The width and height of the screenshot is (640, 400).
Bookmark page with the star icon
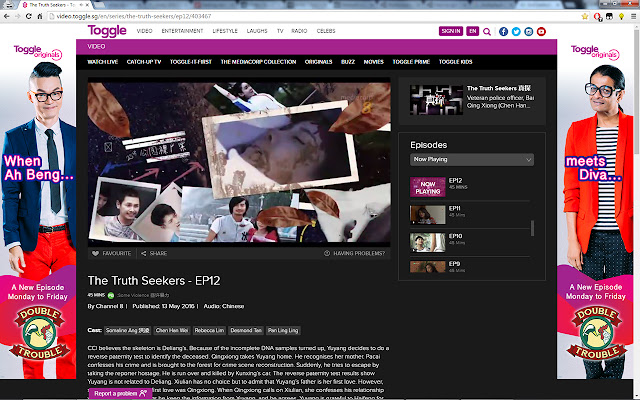[x=585, y=16]
